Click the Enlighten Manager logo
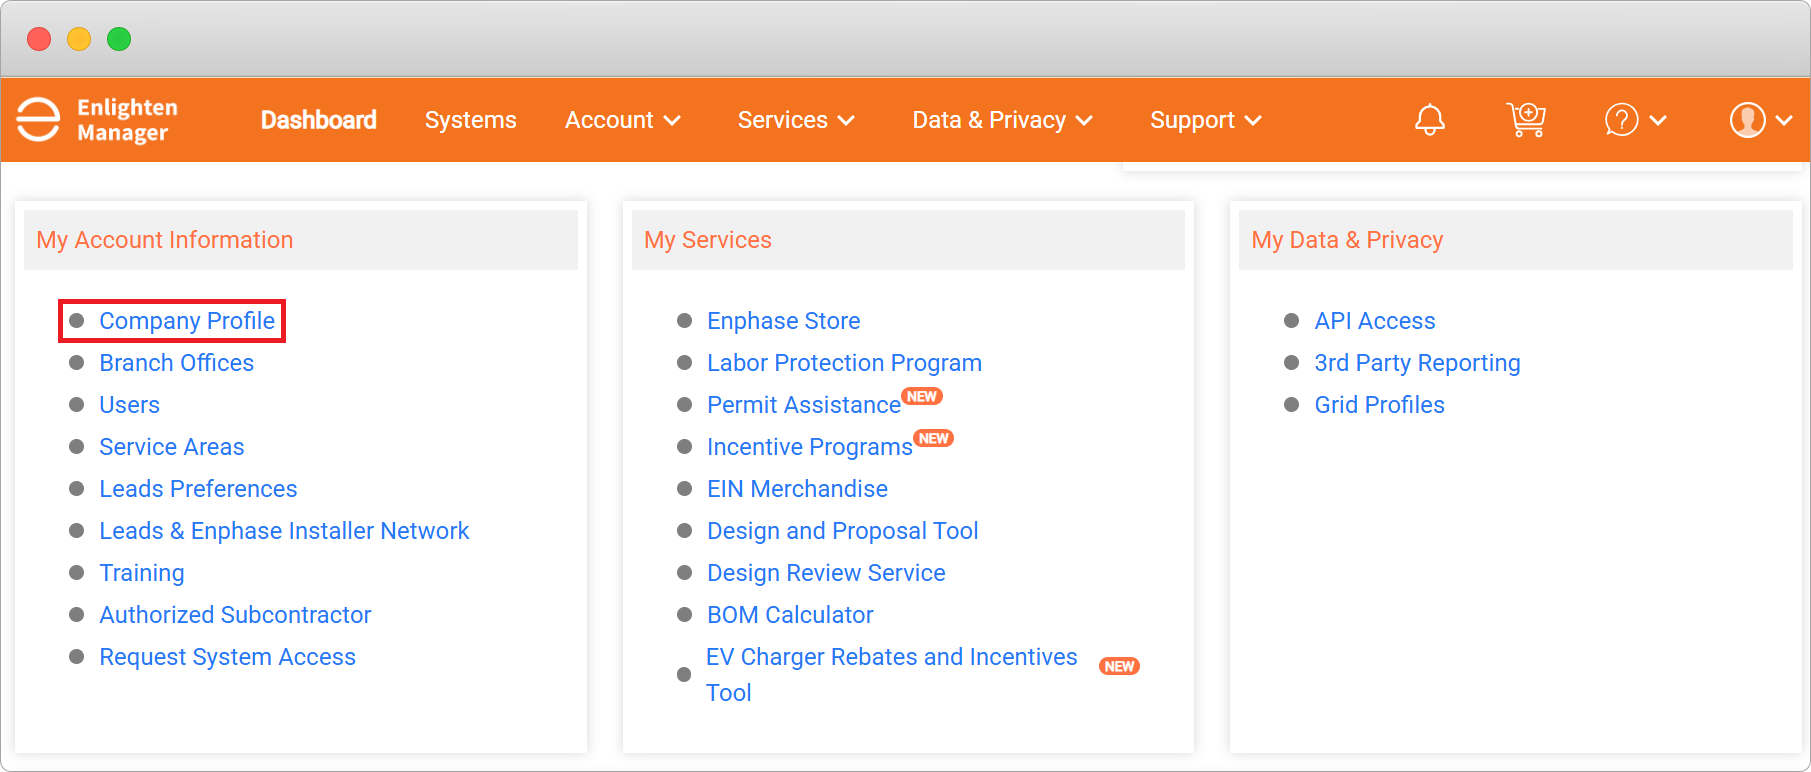Image resolution: width=1811 pixels, height=772 pixels. [x=97, y=120]
